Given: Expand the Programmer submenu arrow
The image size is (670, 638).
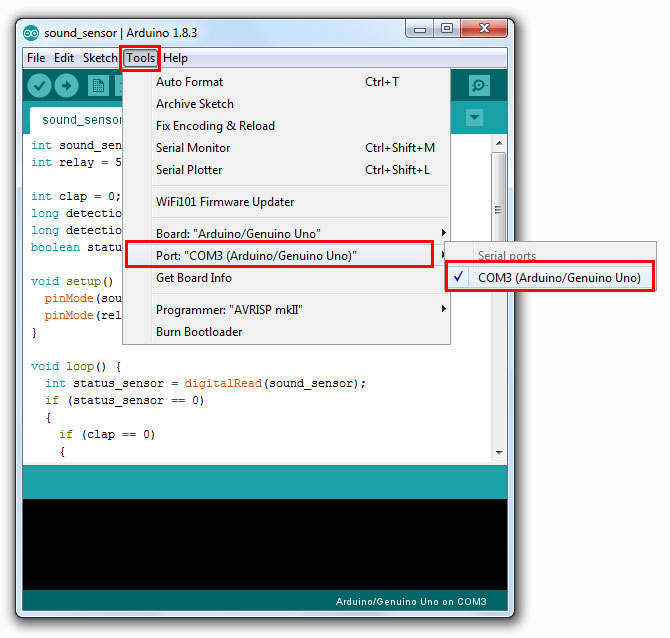Looking at the screenshot, I should [x=444, y=309].
